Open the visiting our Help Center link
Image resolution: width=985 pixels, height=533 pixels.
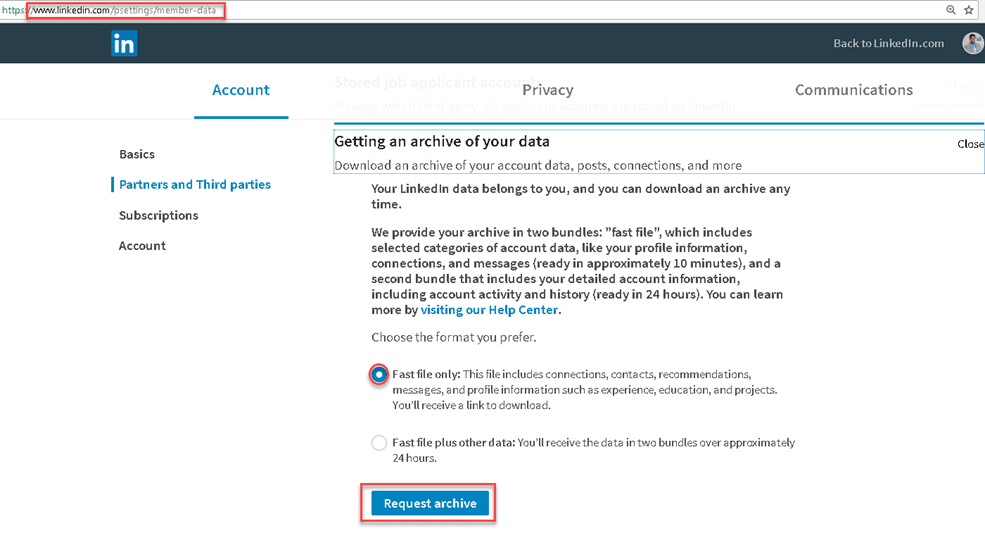click(x=489, y=310)
